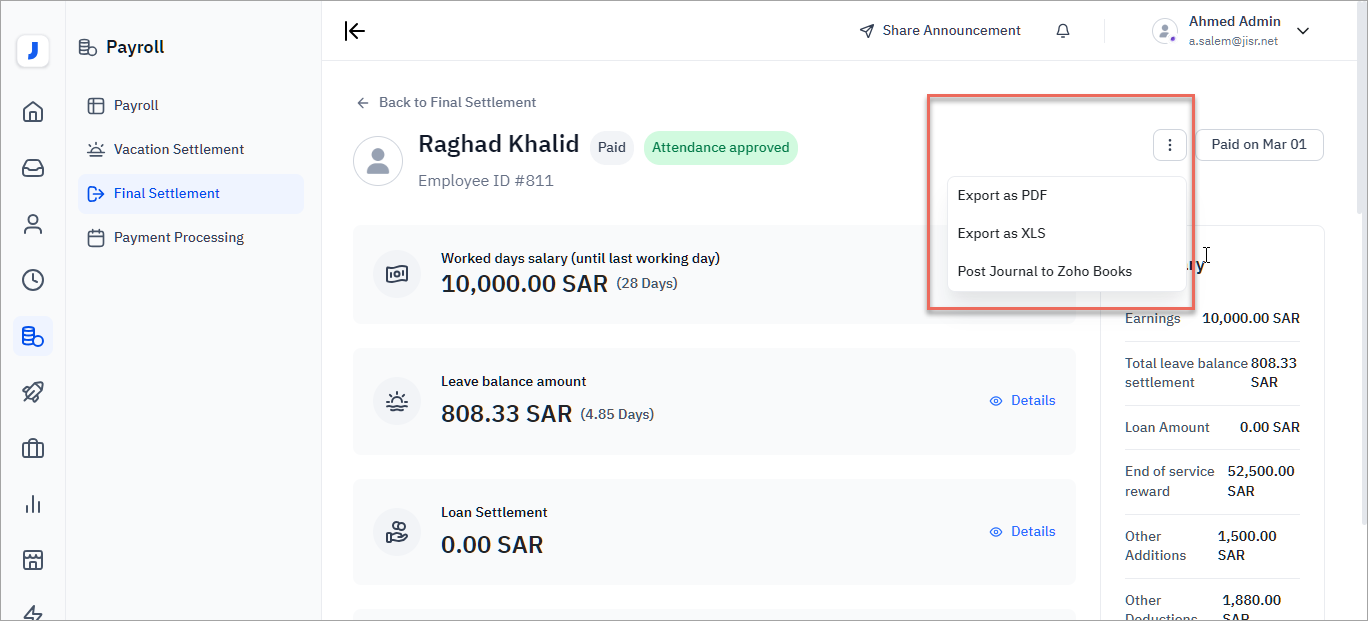Open the employees person icon in sidebar

tap(33, 224)
